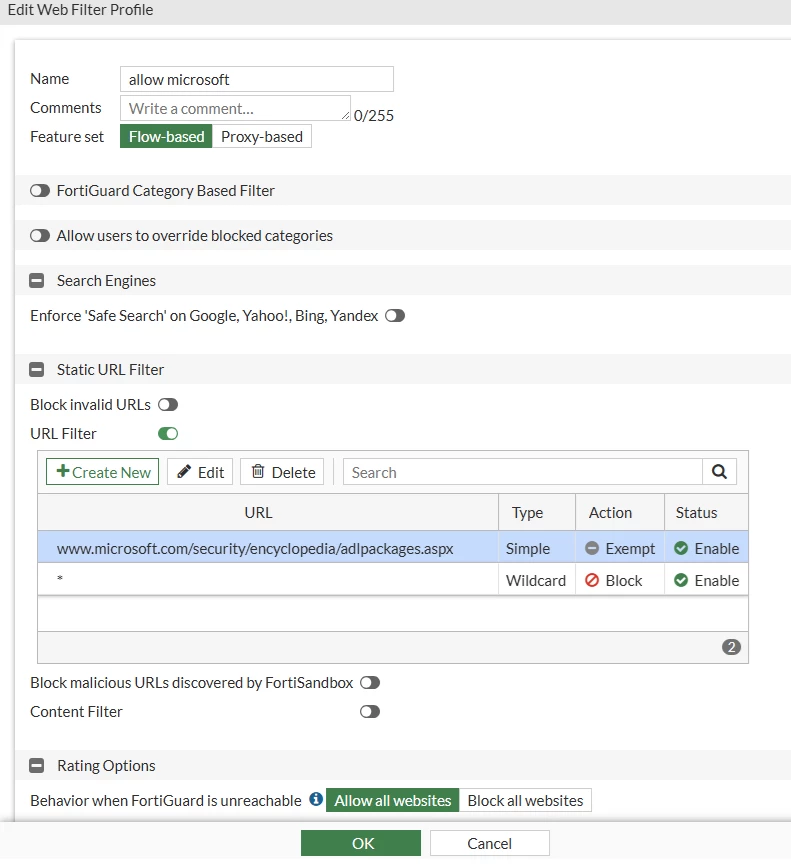791x867 pixels.
Task: Click the Wildcard type cell
Action: (536, 581)
